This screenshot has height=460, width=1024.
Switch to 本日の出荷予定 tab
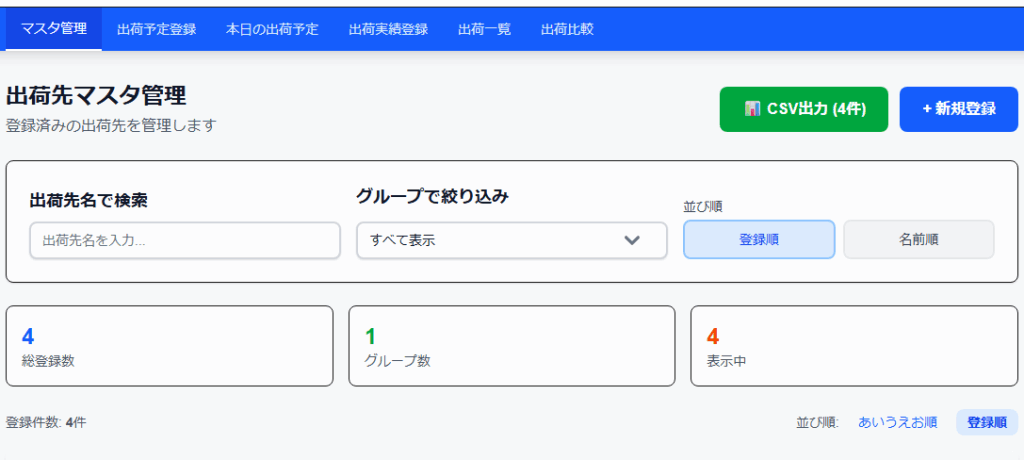click(x=272, y=29)
